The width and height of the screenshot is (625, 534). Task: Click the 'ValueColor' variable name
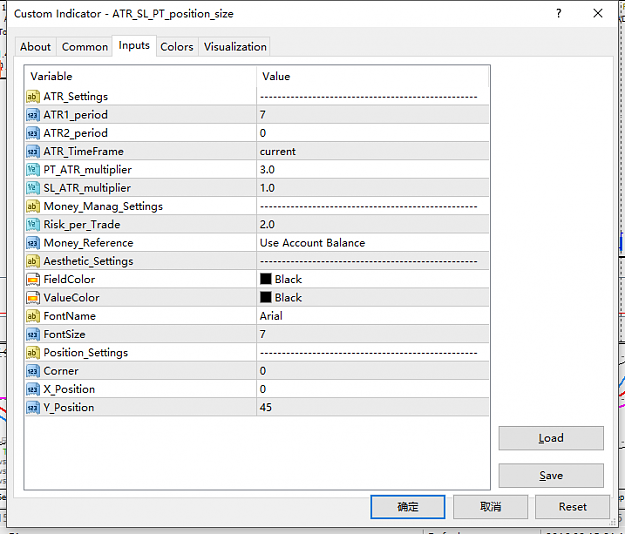(x=71, y=298)
